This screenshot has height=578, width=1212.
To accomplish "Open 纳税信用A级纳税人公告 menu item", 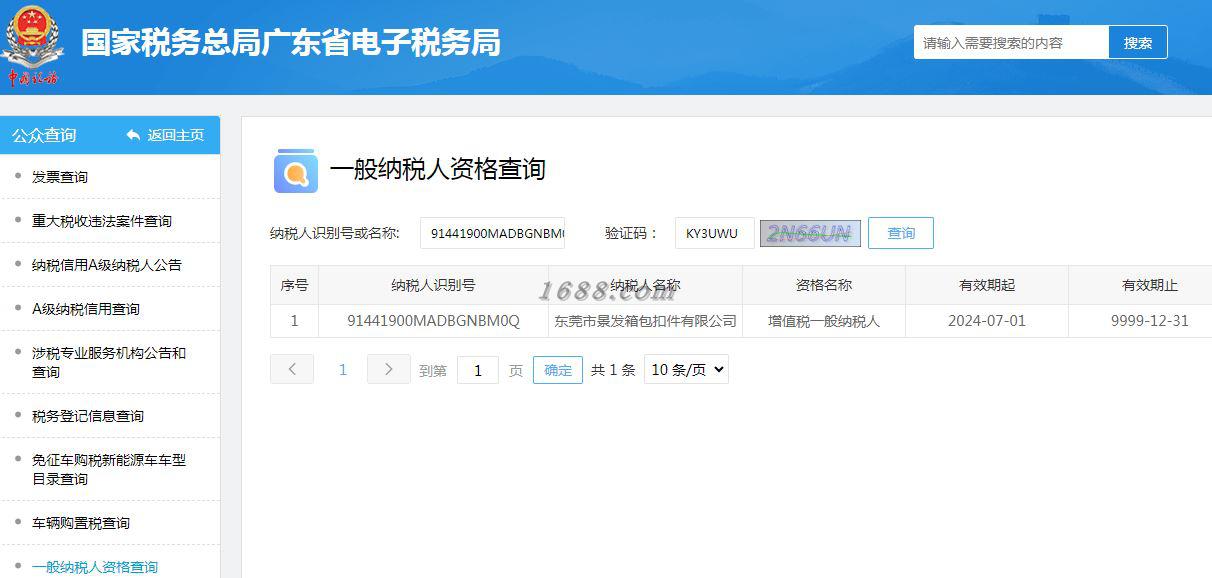I will tap(107, 265).
